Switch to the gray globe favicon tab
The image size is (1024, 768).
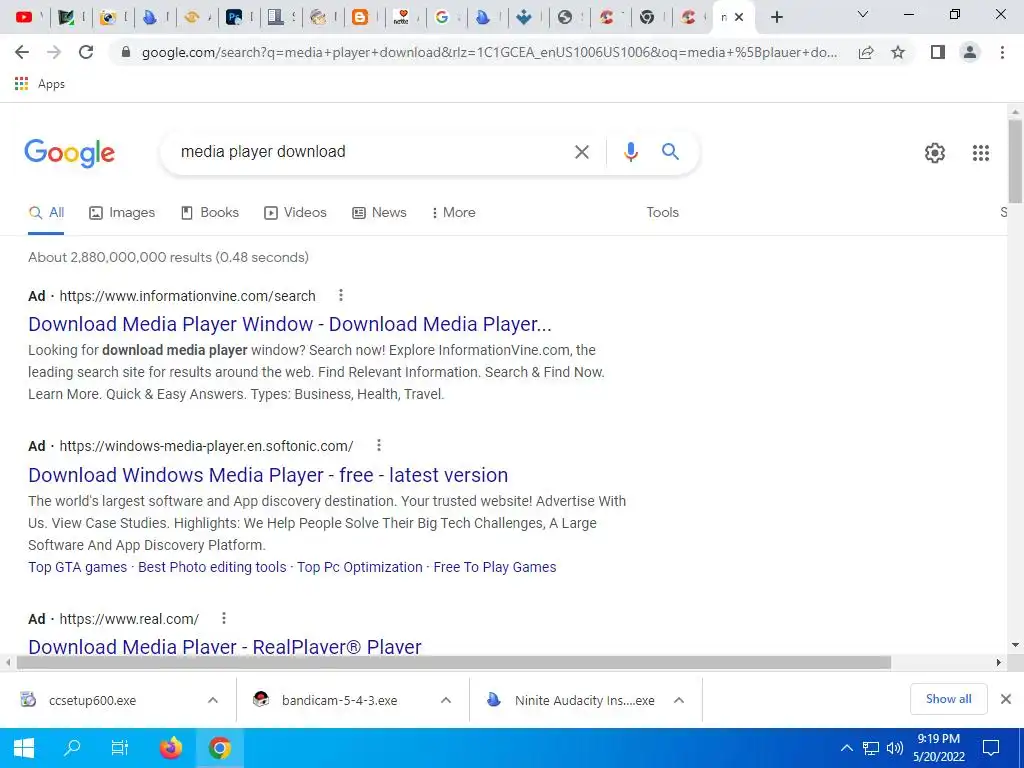[565, 17]
